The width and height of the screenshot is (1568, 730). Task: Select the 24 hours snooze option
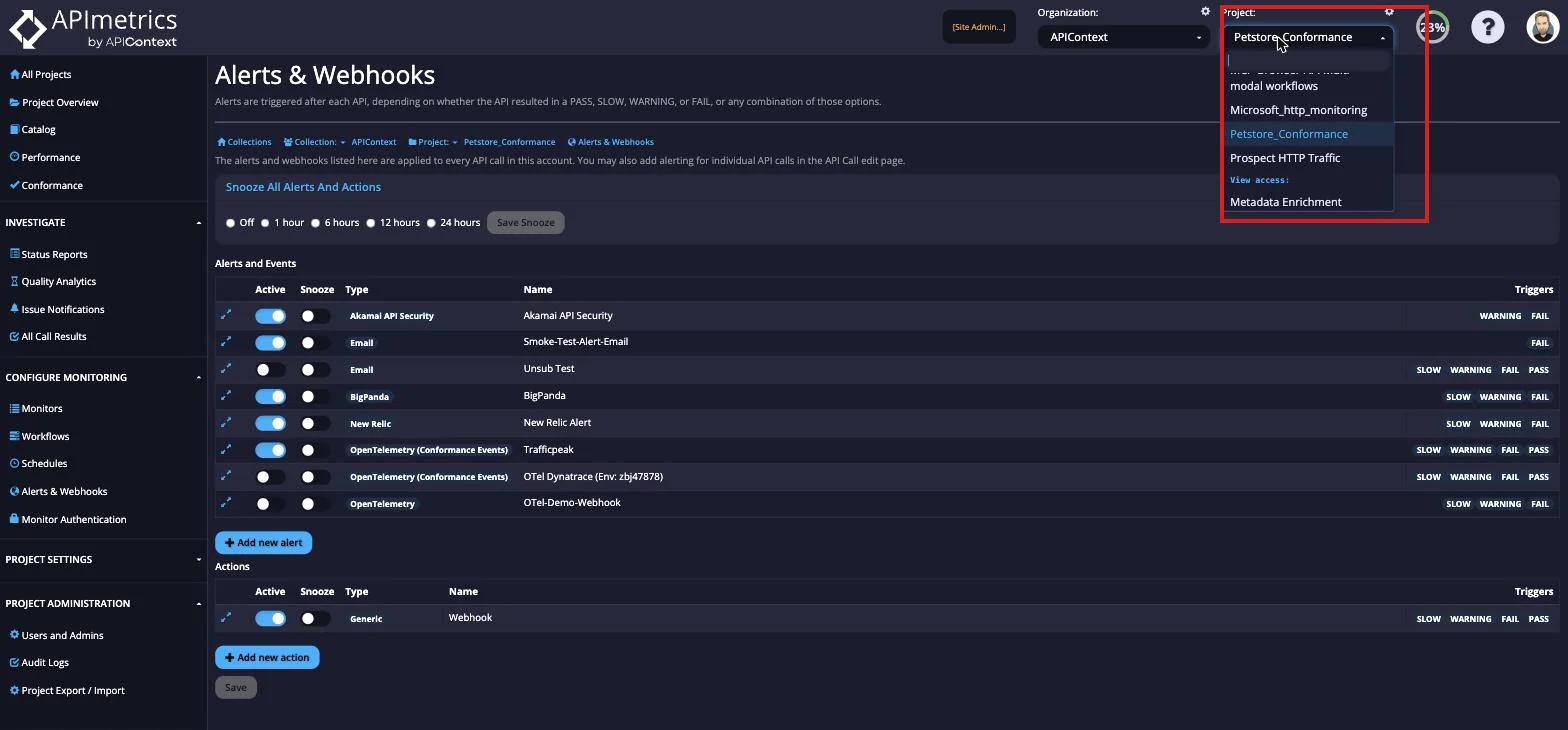coord(431,223)
